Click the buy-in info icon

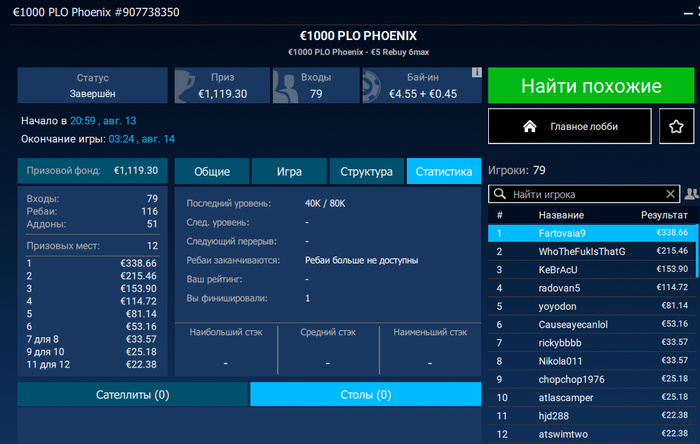point(476,72)
